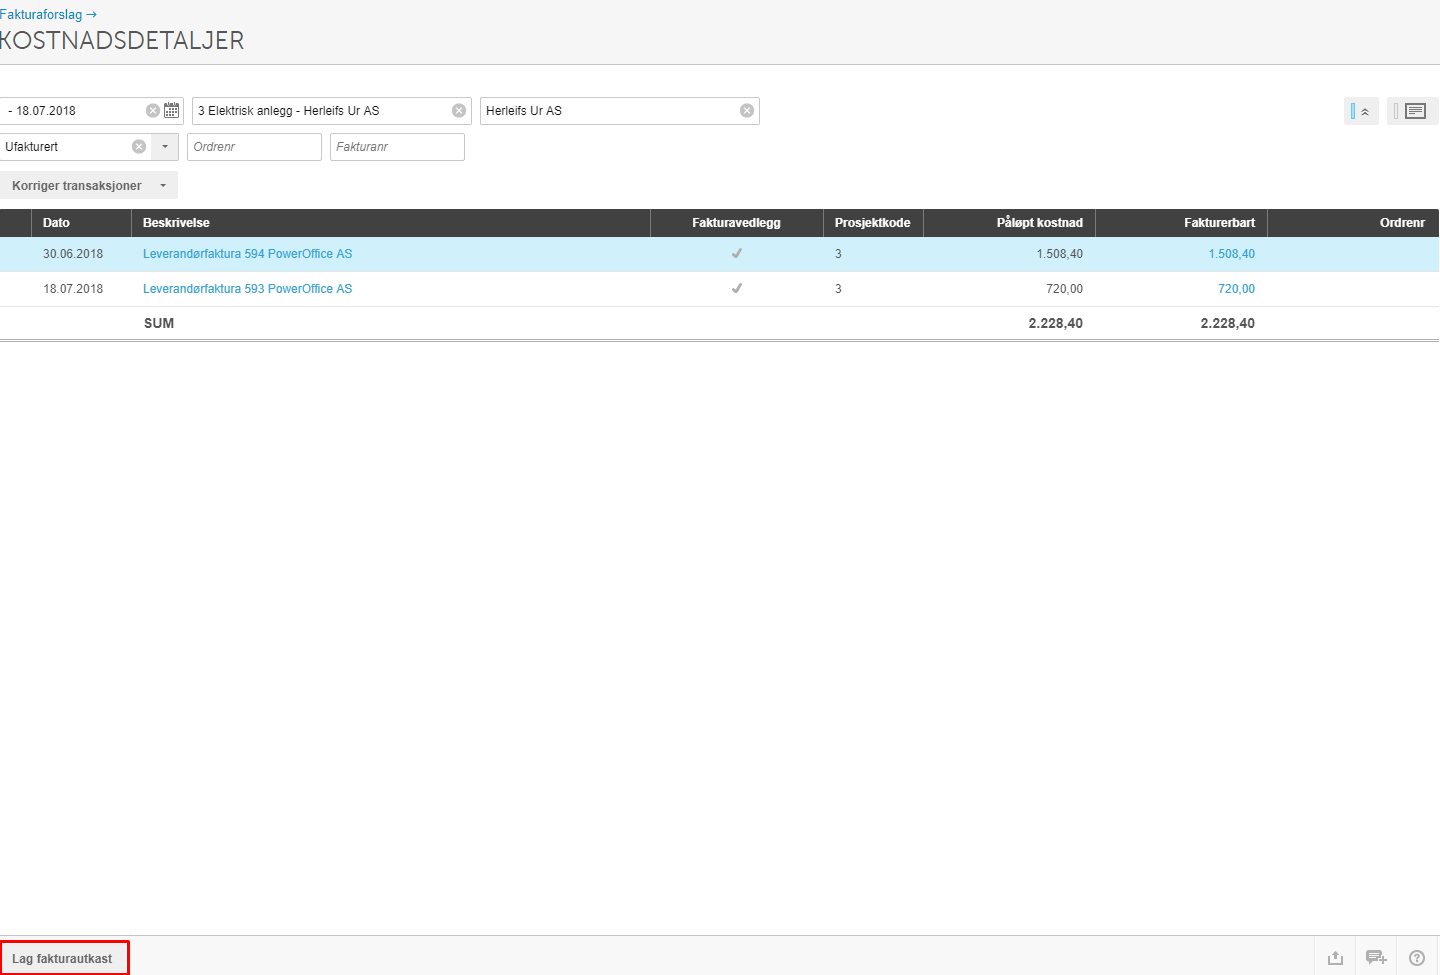1440x975 pixels.
Task: Click attachment checkmark for invoice 594
Action: (737, 253)
